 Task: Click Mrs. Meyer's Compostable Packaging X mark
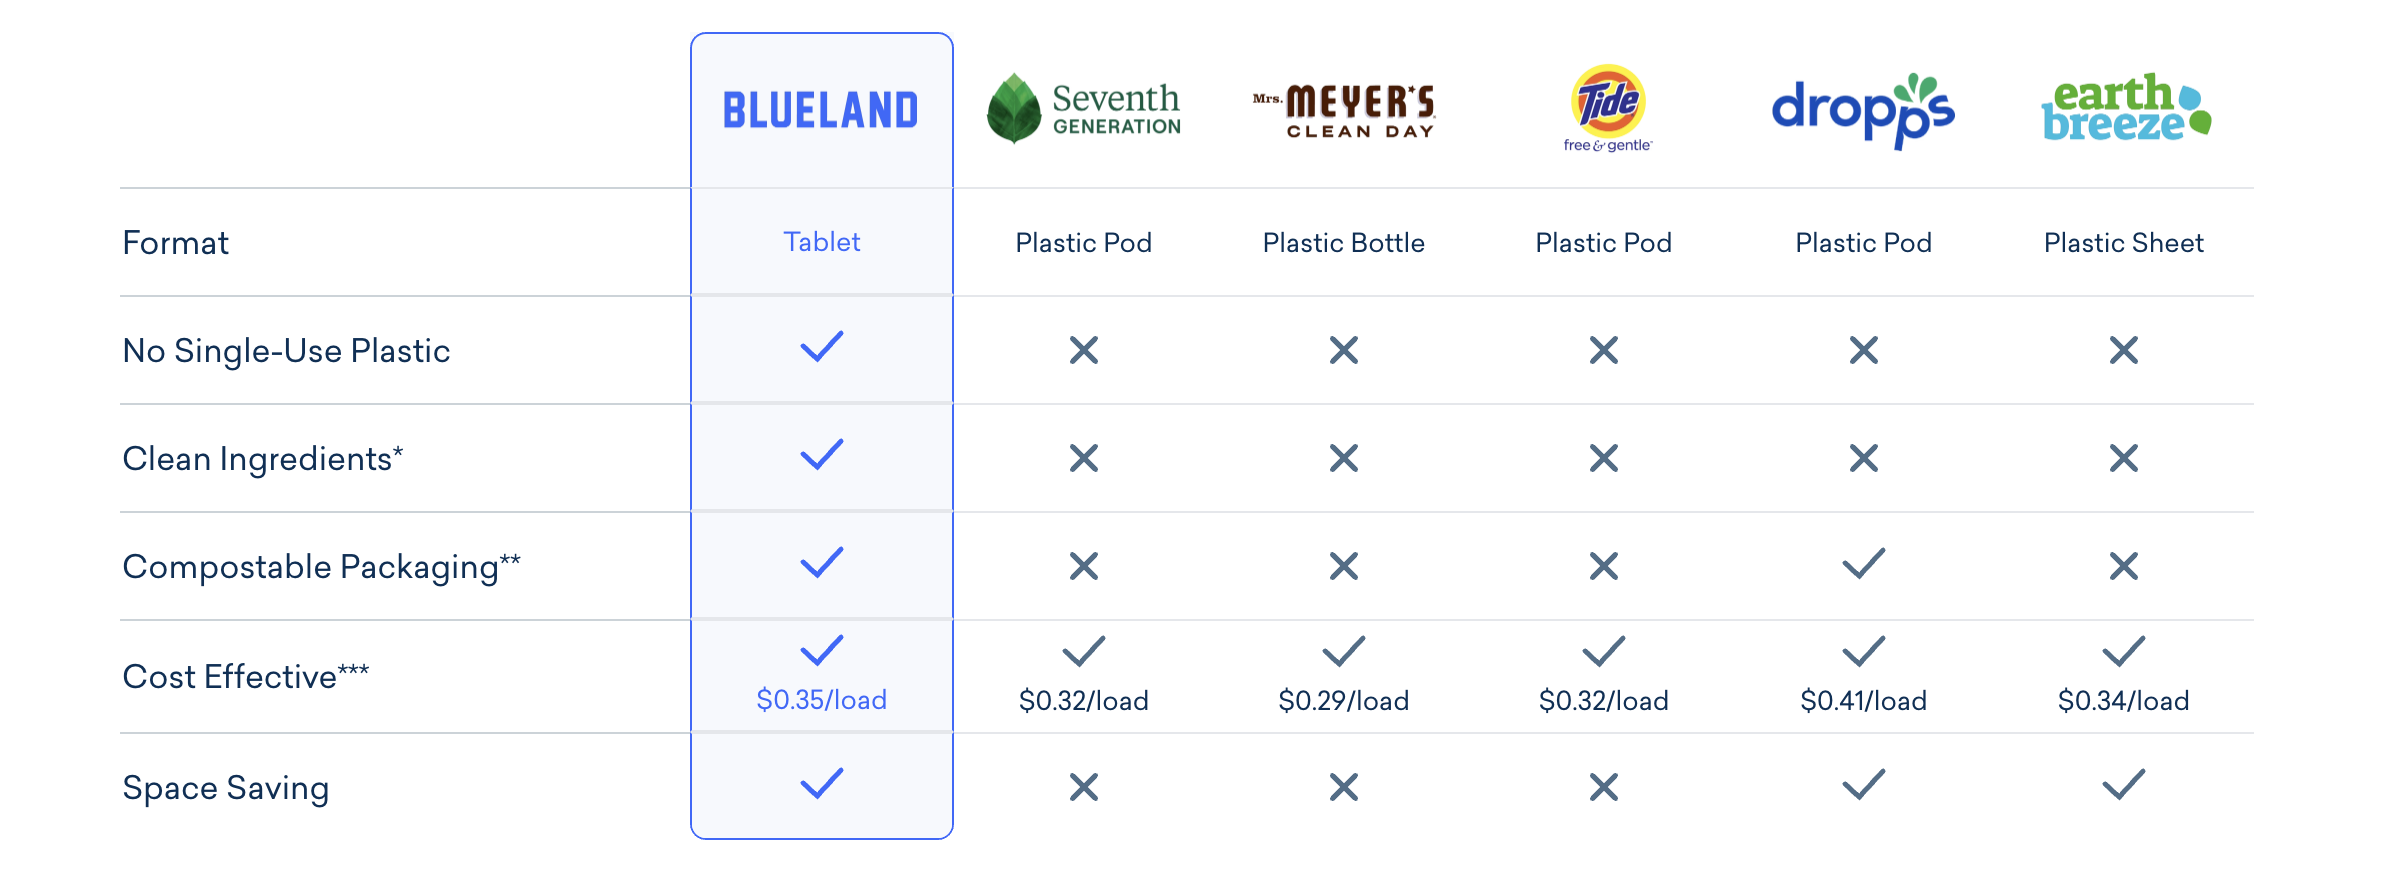[1343, 566]
